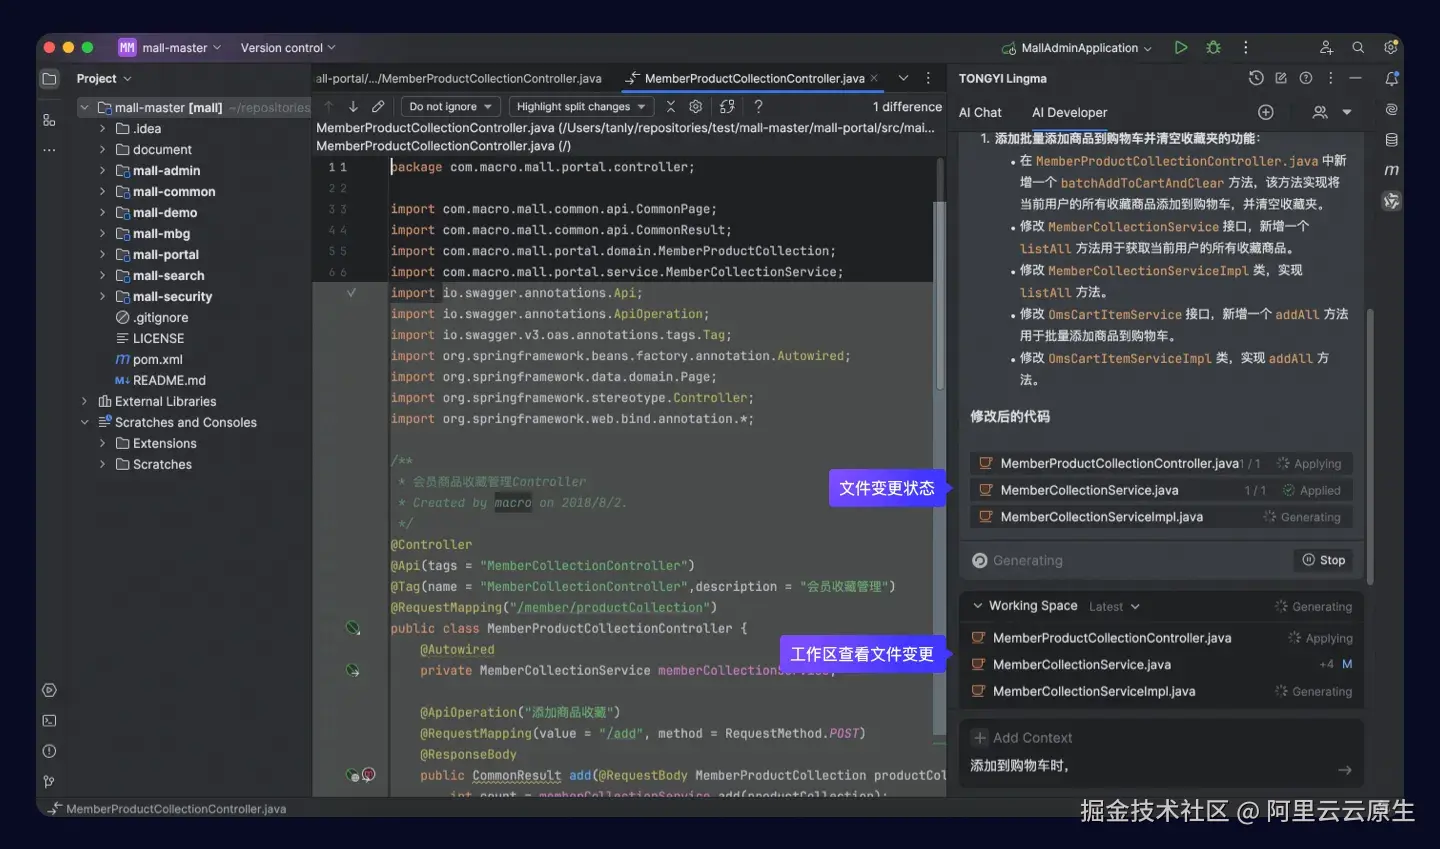Expand the mall-admin module
Viewport: 1440px width, 849px height.
point(102,171)
